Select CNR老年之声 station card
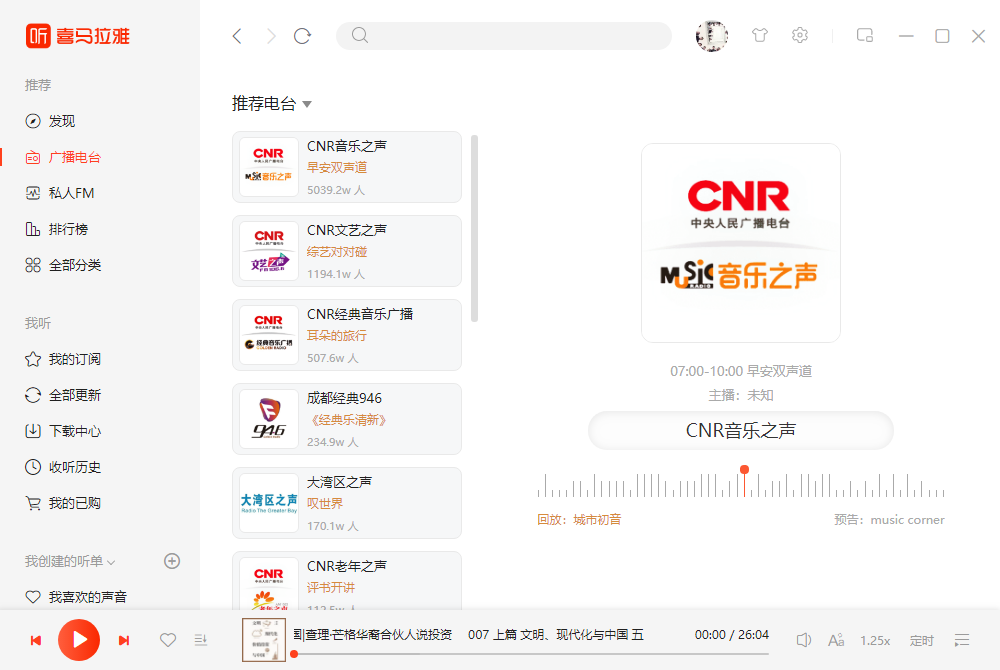 [x=347, y=580]
